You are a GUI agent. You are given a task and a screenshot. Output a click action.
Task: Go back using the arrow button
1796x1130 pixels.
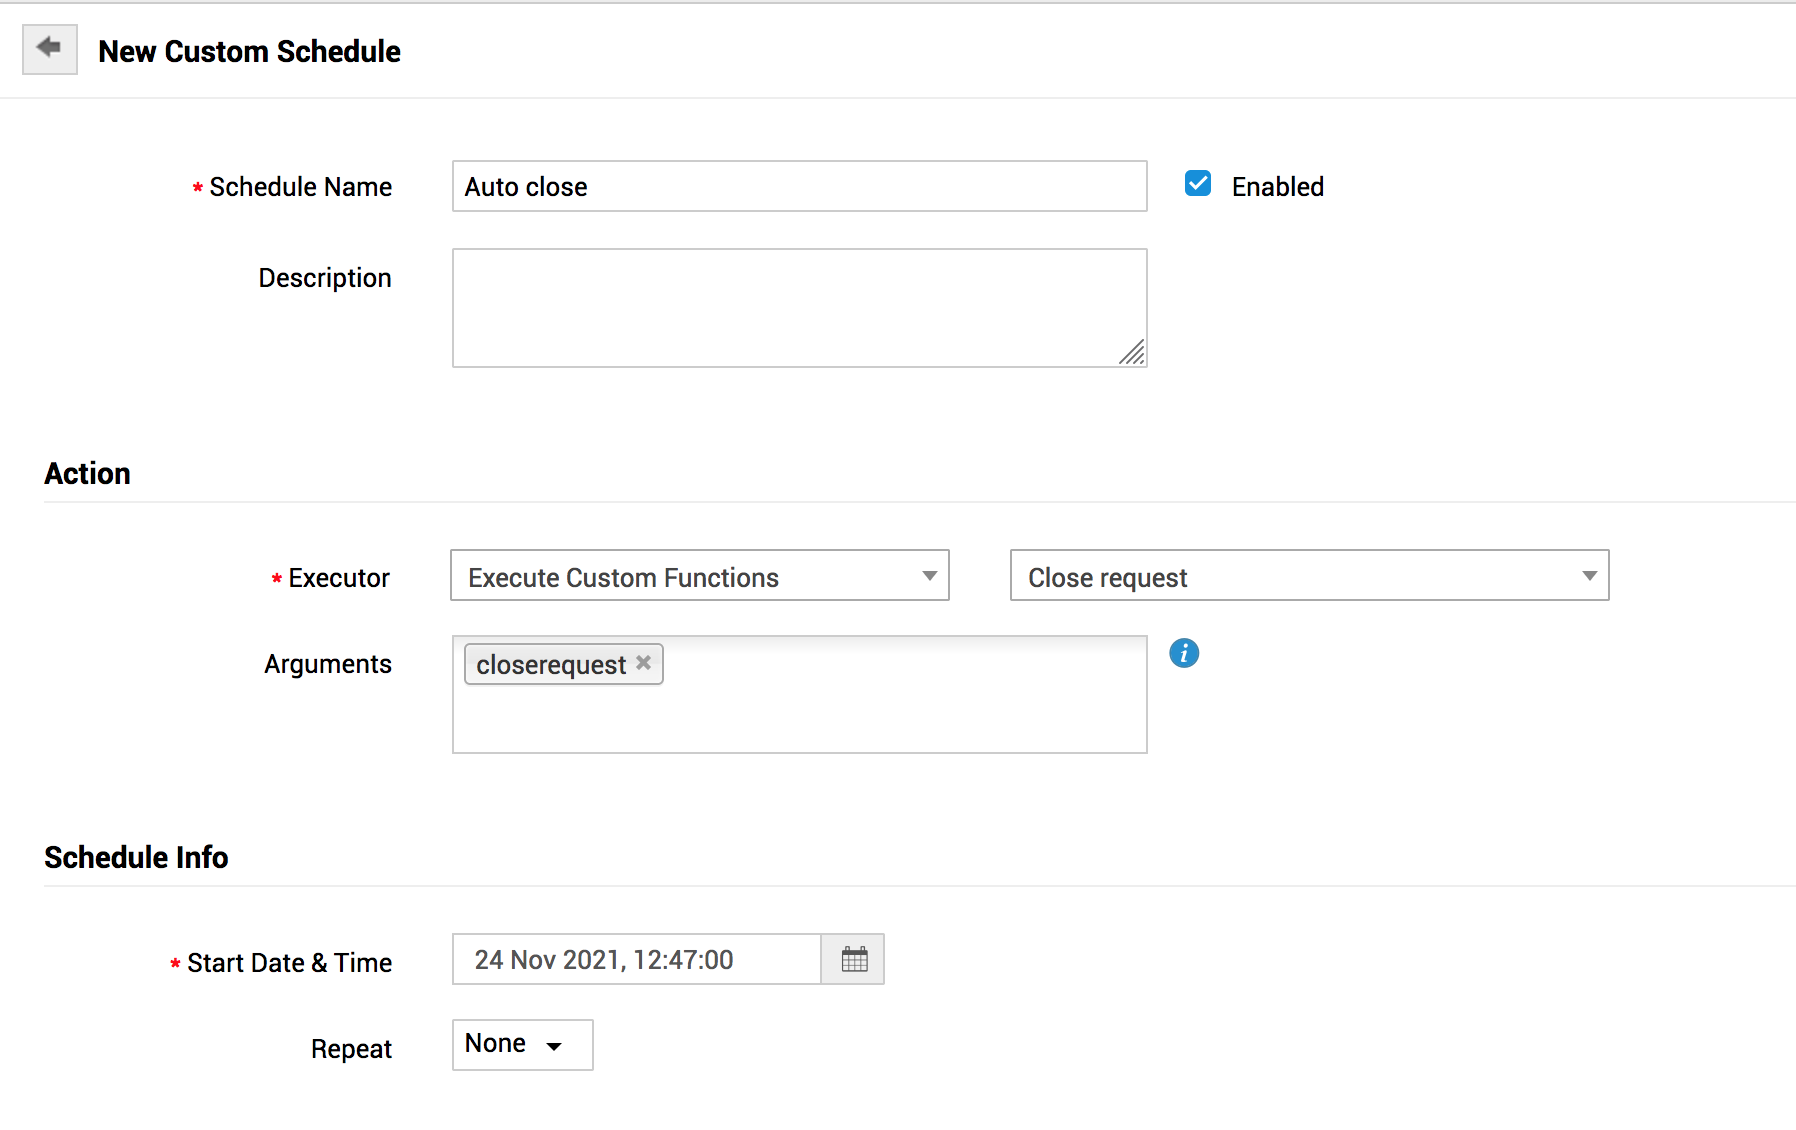point(49,49)
